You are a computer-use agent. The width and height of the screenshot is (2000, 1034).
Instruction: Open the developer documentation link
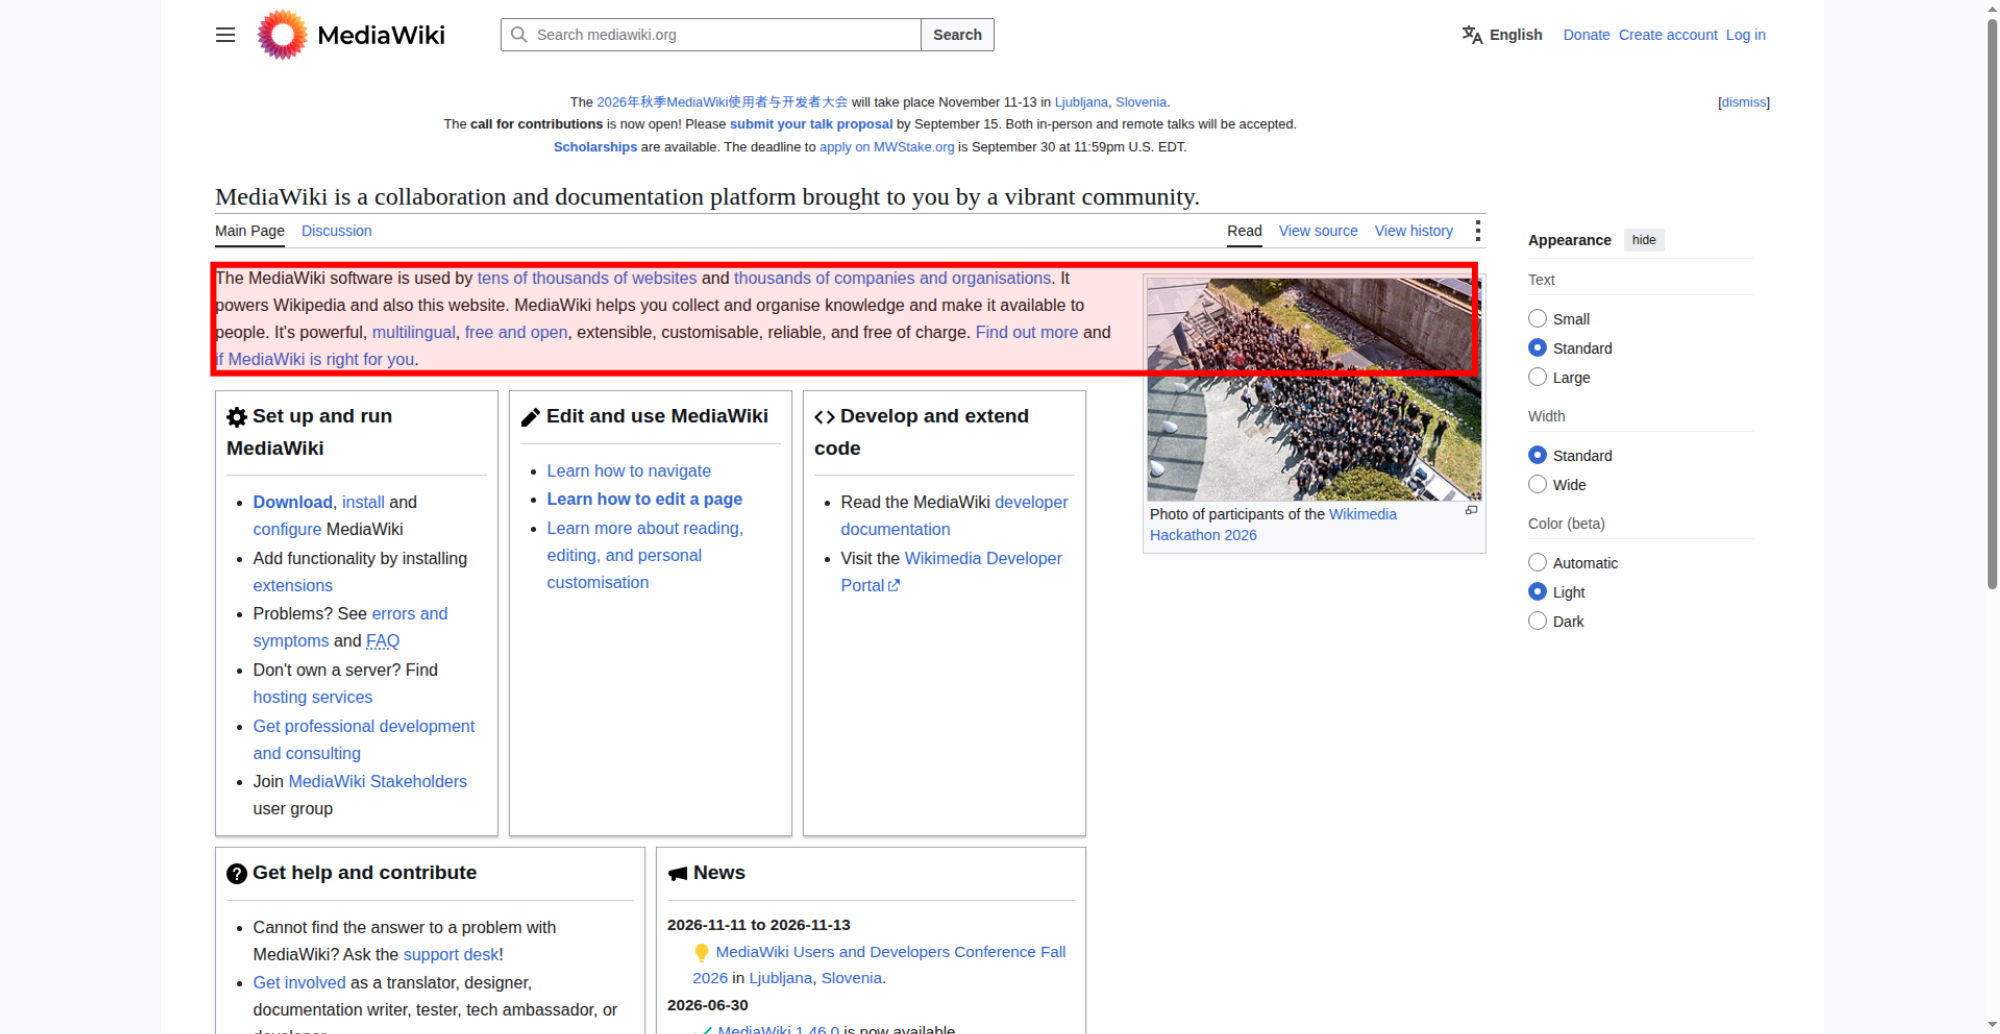click(954, 516)
